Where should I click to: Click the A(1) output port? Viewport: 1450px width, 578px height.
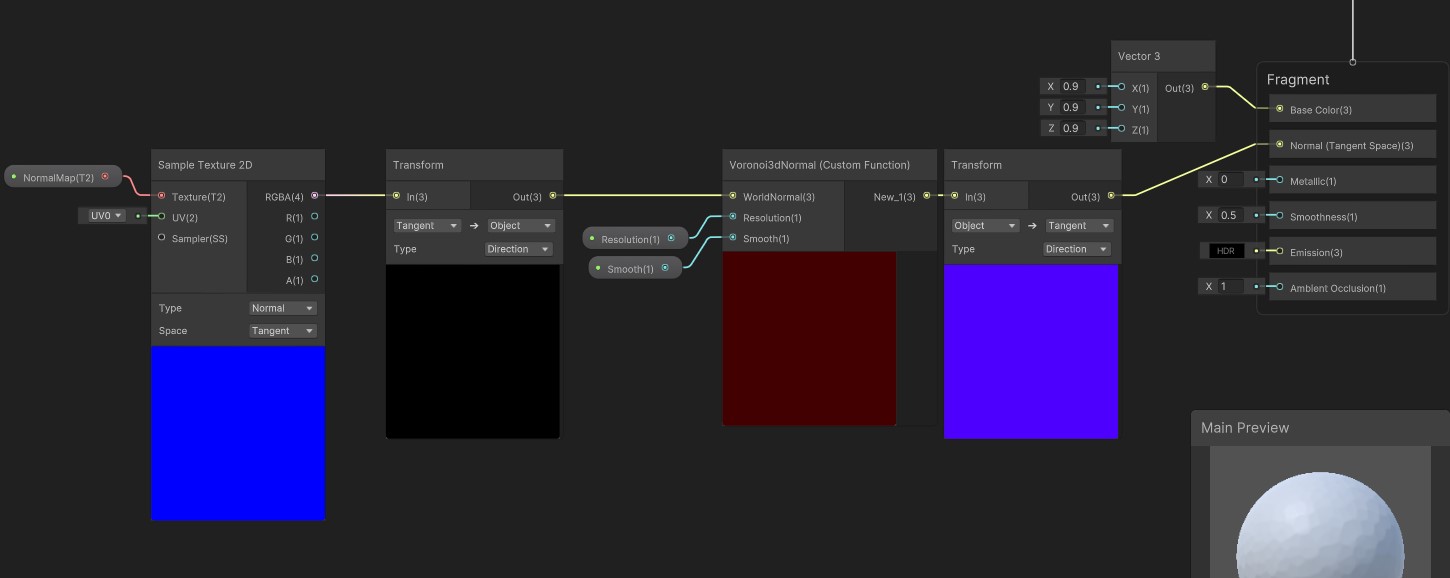coord(314,280)
